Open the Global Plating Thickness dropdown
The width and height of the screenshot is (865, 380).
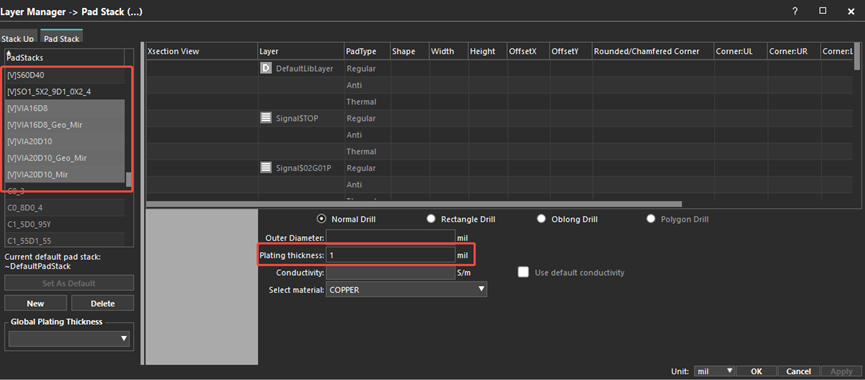click(x=69, y=338)
